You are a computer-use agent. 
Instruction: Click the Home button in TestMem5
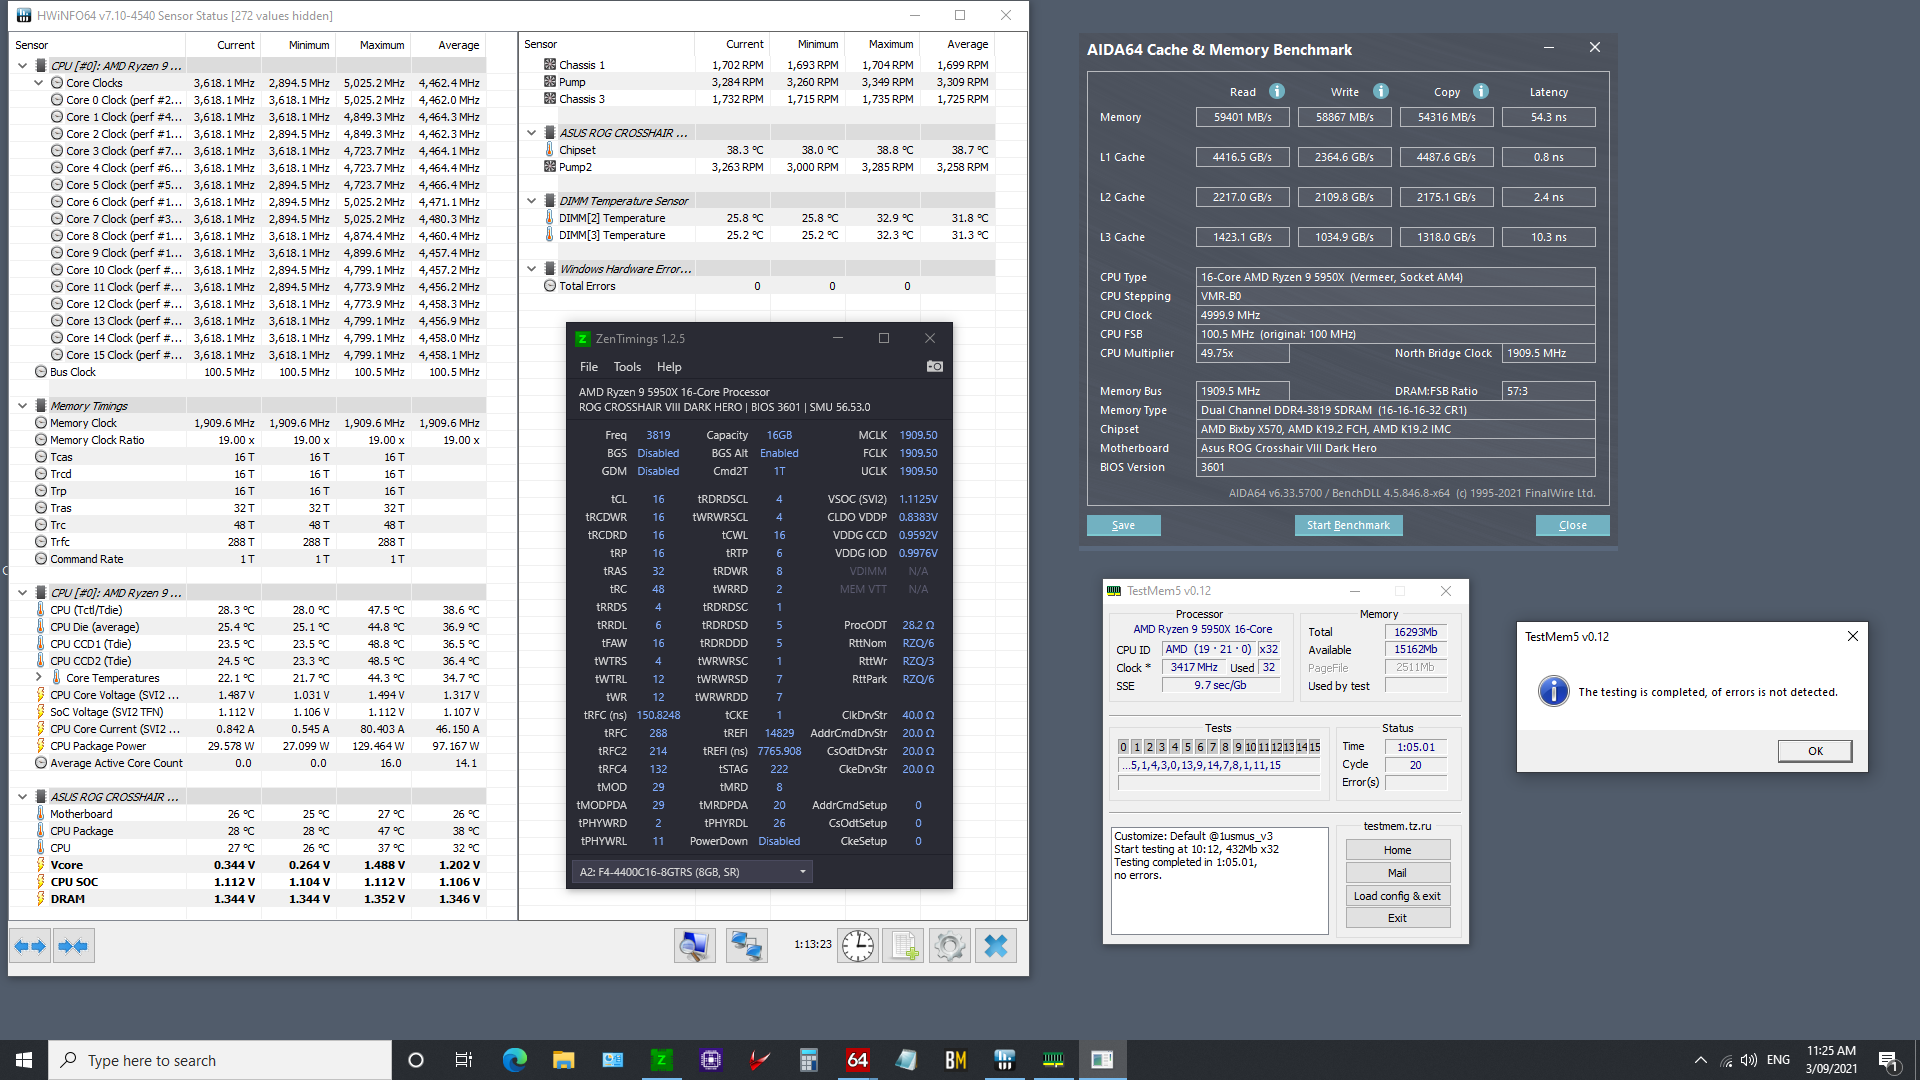point(1397,850)
